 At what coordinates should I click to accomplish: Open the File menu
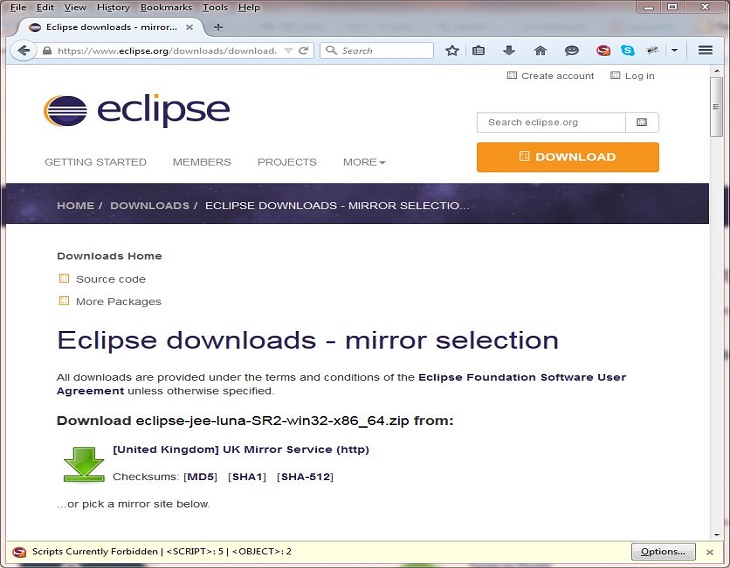[18, 7]
